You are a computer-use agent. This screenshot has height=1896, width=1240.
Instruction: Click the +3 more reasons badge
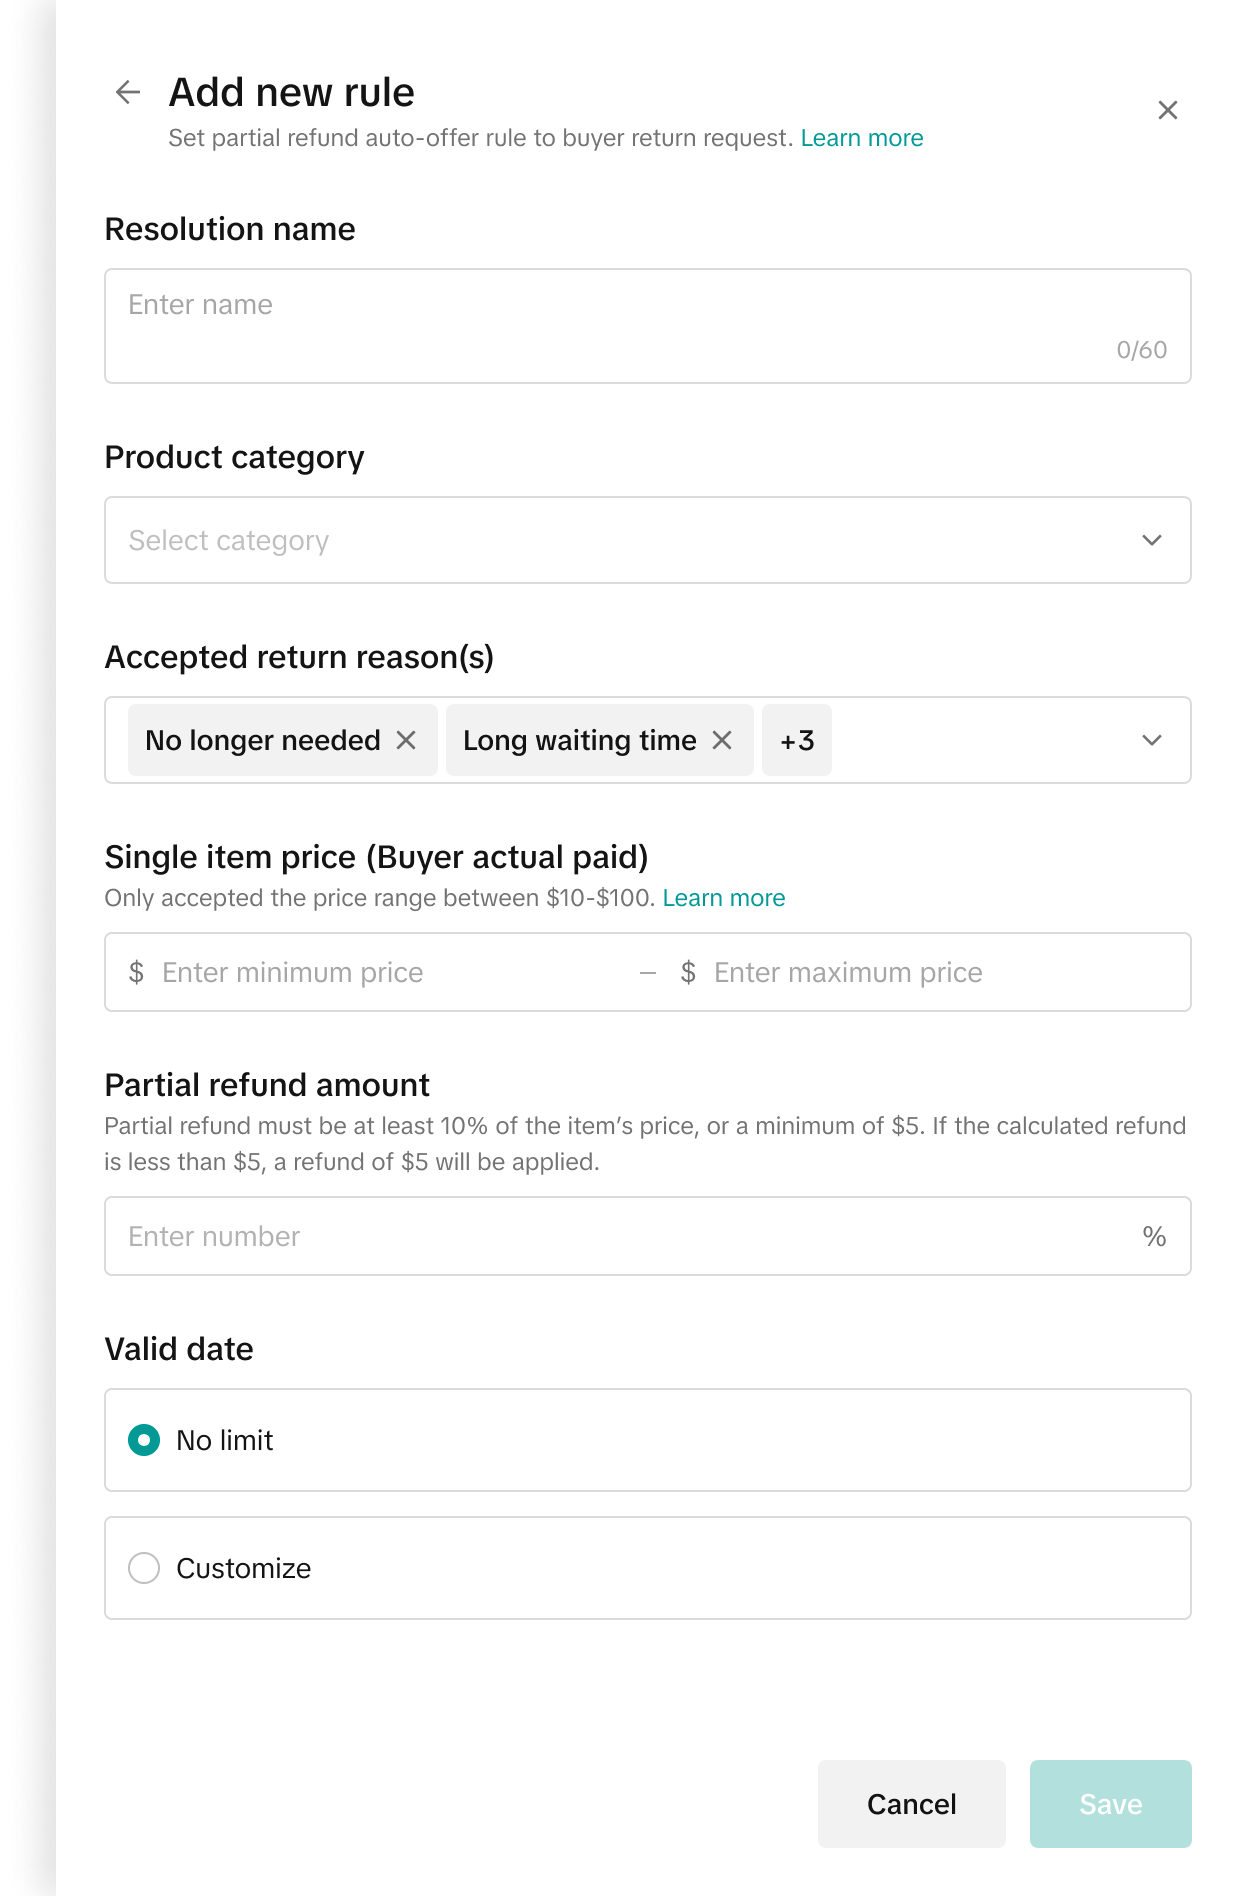[797, 740]
